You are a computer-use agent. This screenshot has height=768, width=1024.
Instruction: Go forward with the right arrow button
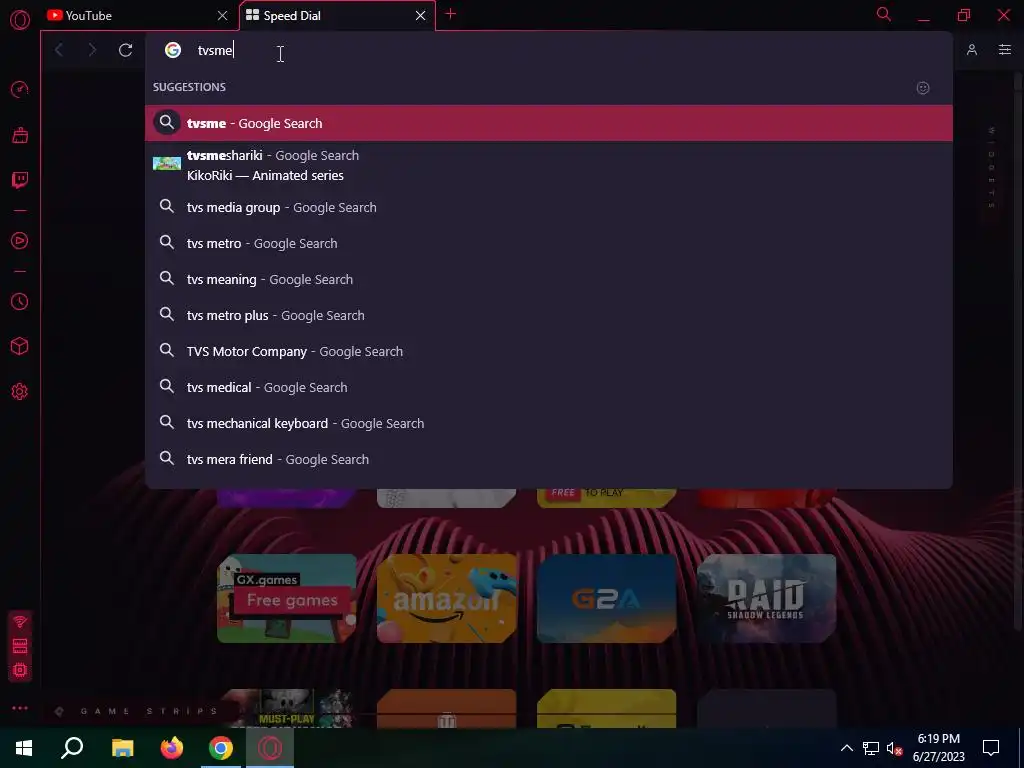pos(92,50)
